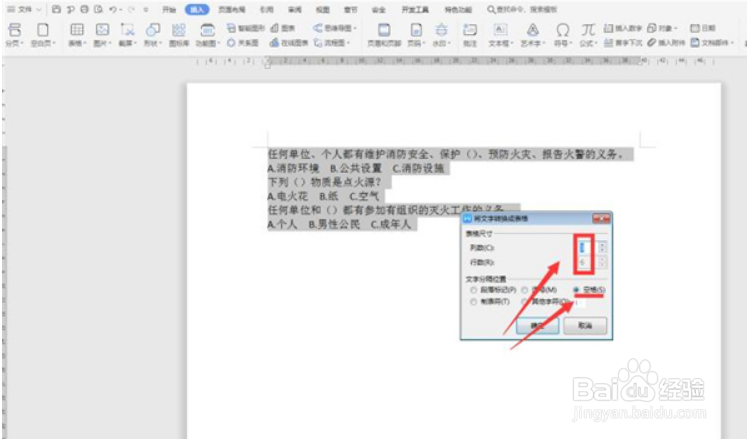Image resolution: width=747 pixels, height=439 pixels.
Task: Click the Print icon in quick access toolbar
Action: (84, 9)
